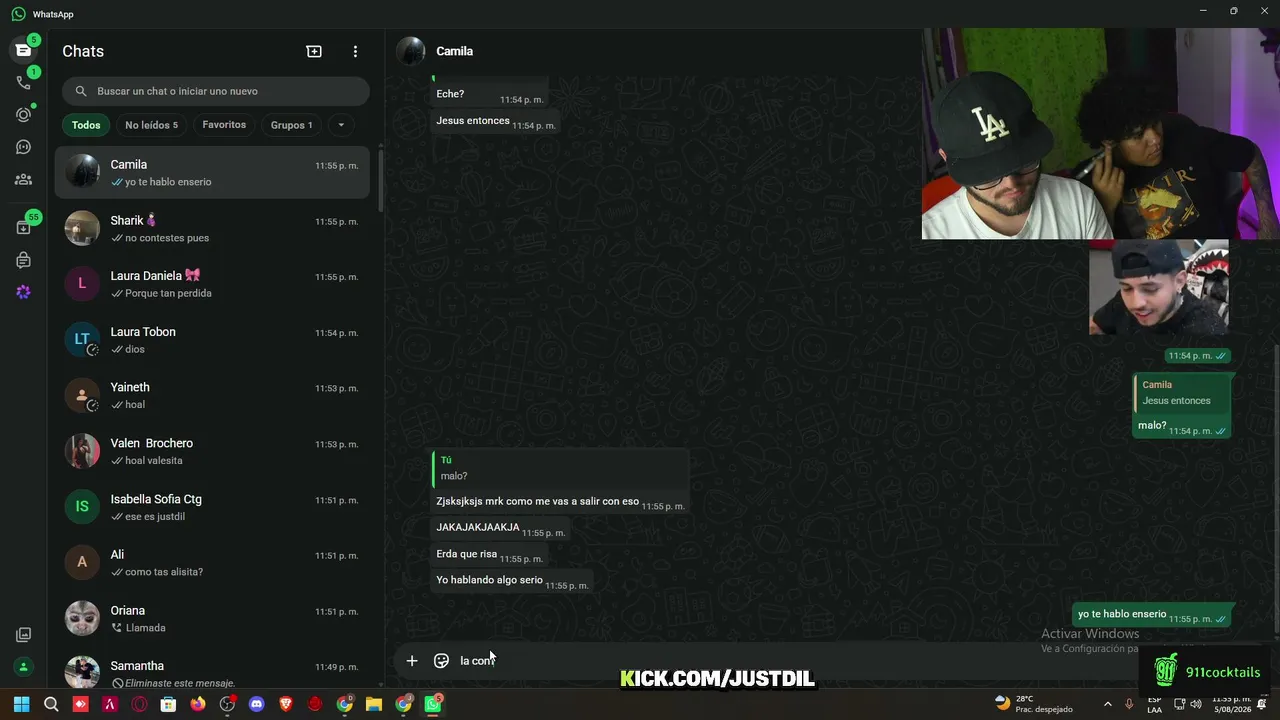Click the chat search field

point(216,91)
